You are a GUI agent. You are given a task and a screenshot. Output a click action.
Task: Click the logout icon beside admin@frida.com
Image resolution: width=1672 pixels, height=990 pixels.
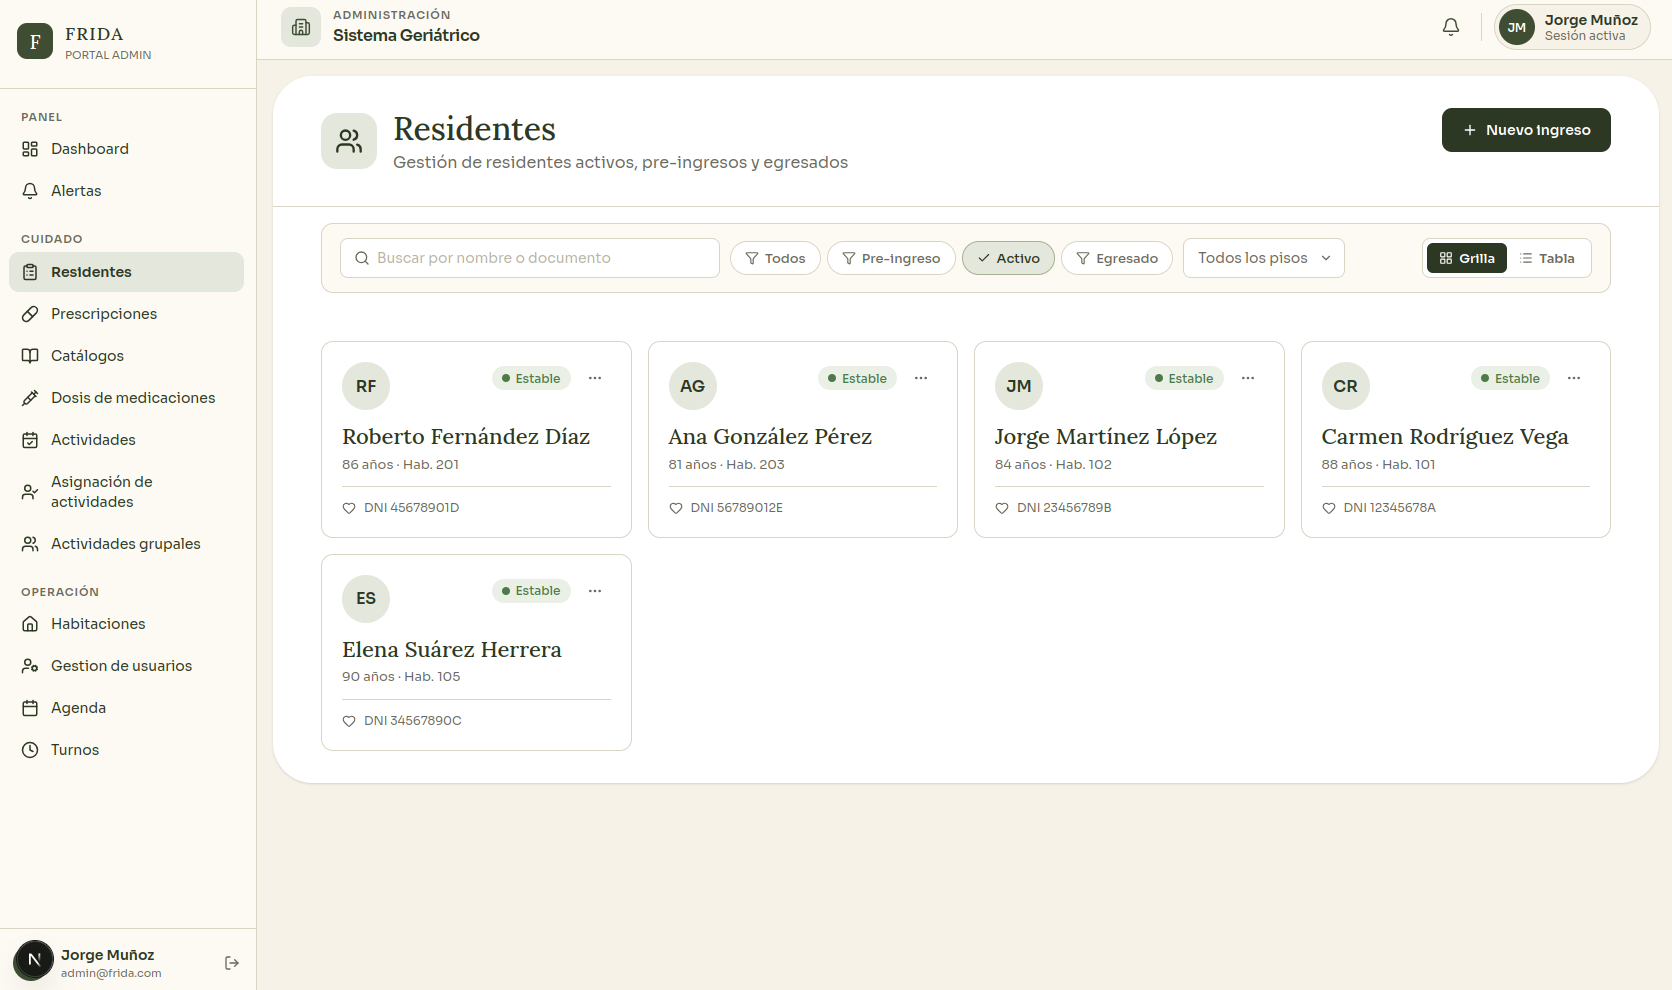click(232, 963)
